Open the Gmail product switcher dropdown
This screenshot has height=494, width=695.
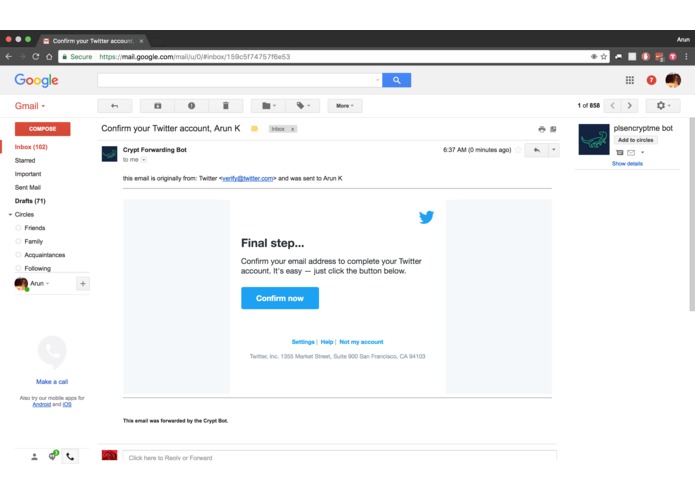(x=30, y=106)
